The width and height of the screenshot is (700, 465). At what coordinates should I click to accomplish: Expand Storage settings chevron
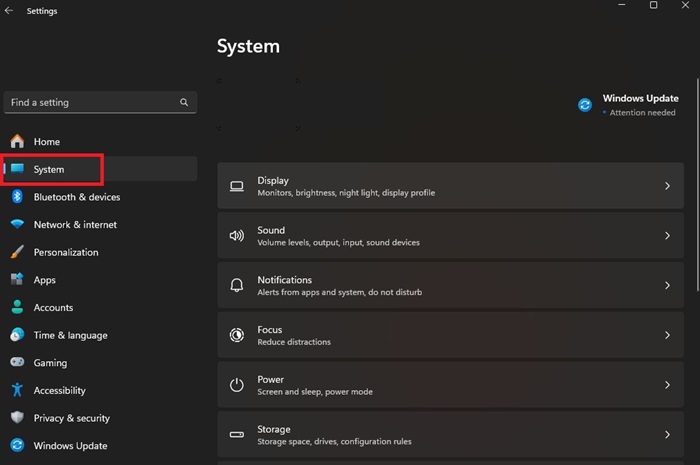[667, 434]
